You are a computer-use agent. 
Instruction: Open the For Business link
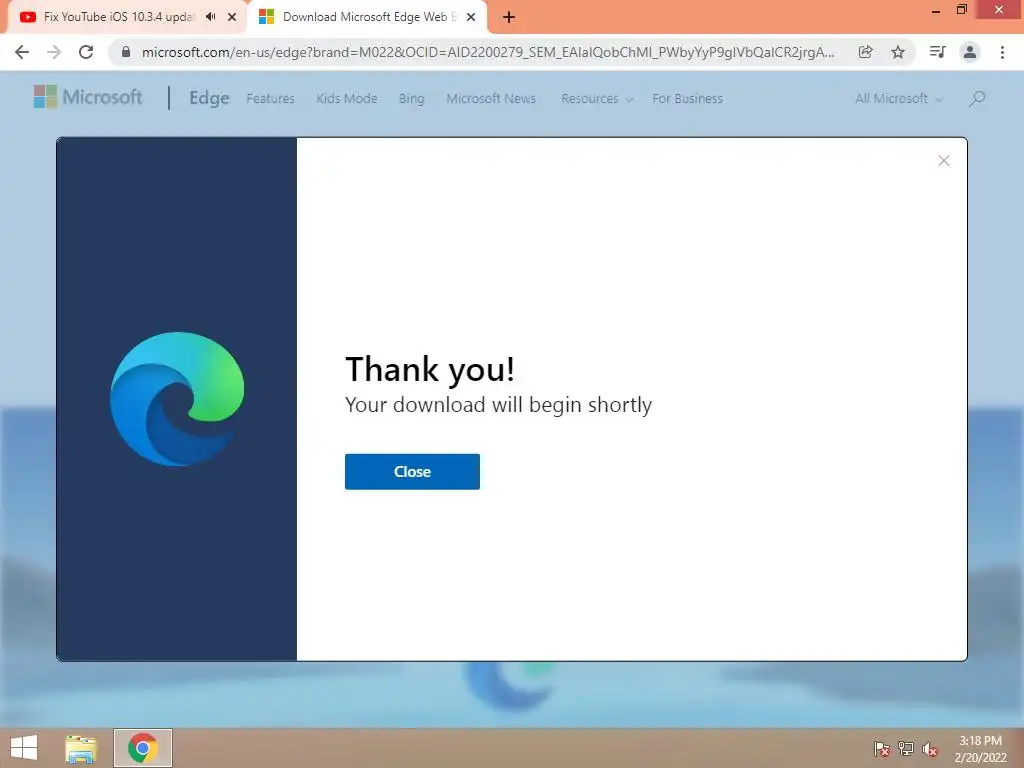(x=687, y=99)
